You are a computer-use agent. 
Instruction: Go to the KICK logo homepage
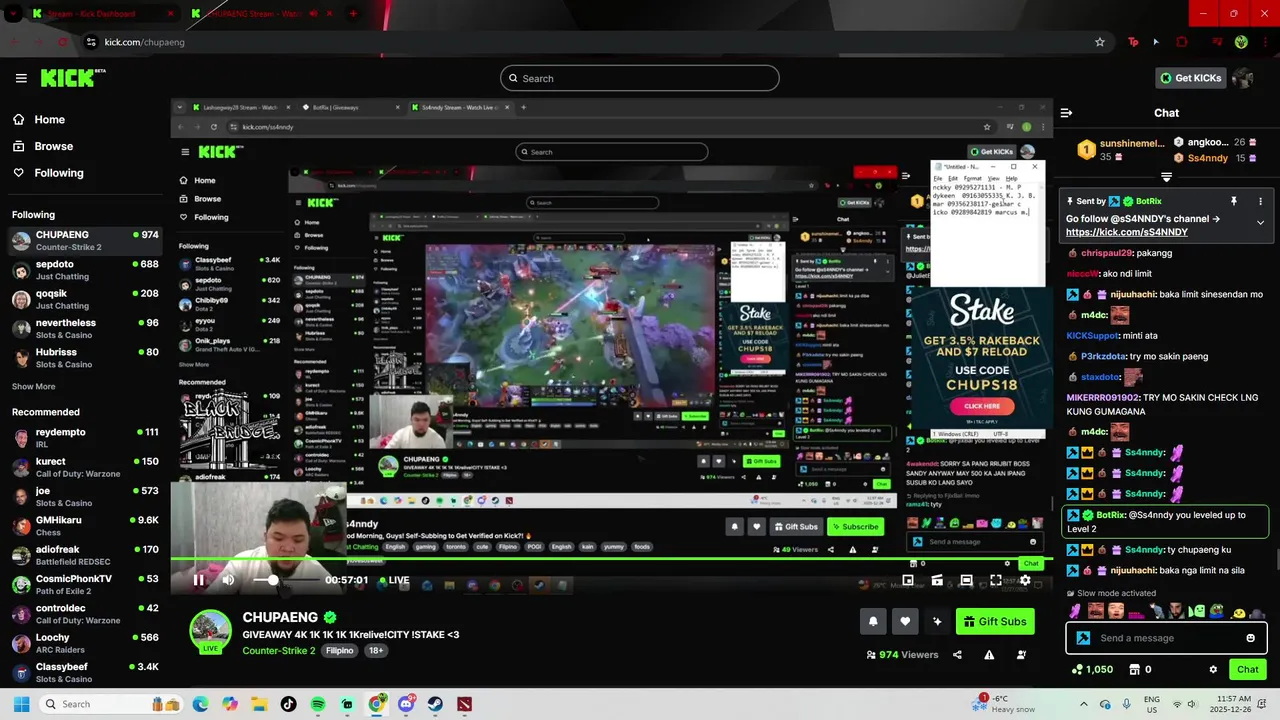pyautogui.click(x=73, y=77)
